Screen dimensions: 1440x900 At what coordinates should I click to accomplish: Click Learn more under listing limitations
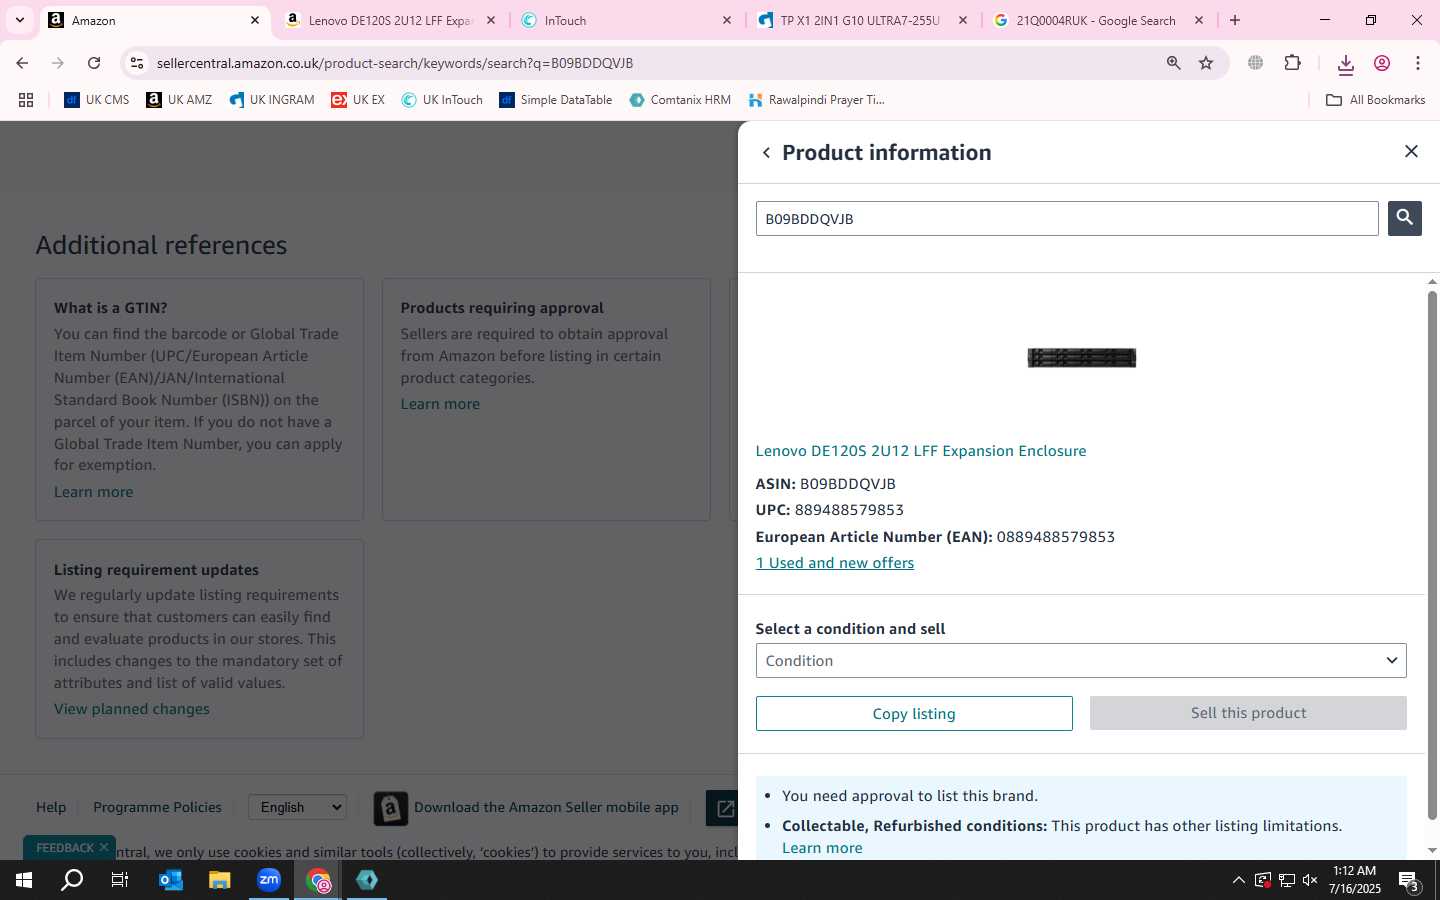point(822,848)
